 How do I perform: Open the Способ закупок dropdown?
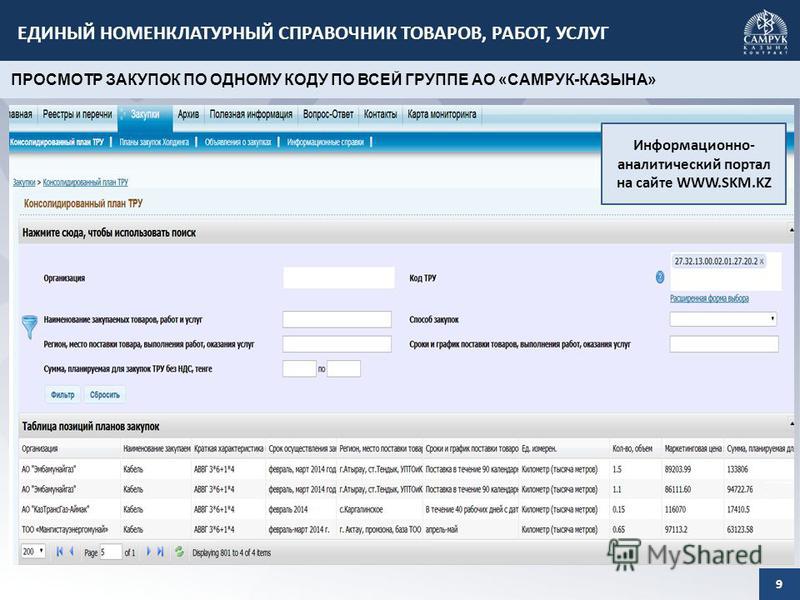coord(723,319)
